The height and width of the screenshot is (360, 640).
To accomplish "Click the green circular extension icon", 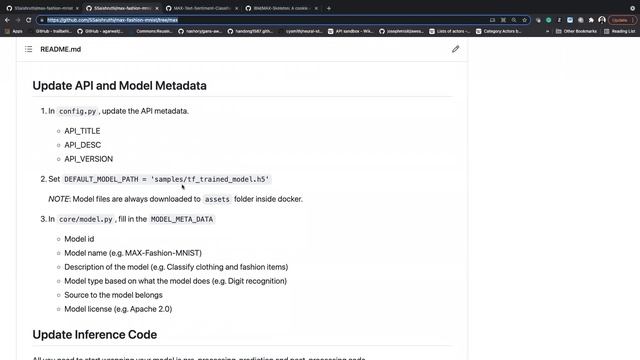I will tap(549, 20).
